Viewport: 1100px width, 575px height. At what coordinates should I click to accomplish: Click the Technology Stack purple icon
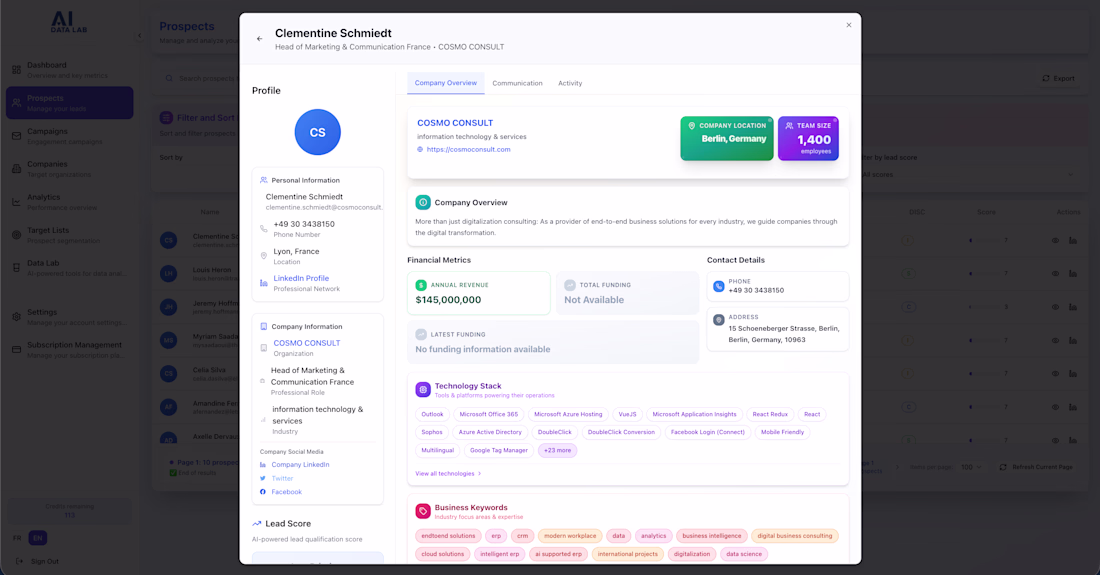click(423, 389)
